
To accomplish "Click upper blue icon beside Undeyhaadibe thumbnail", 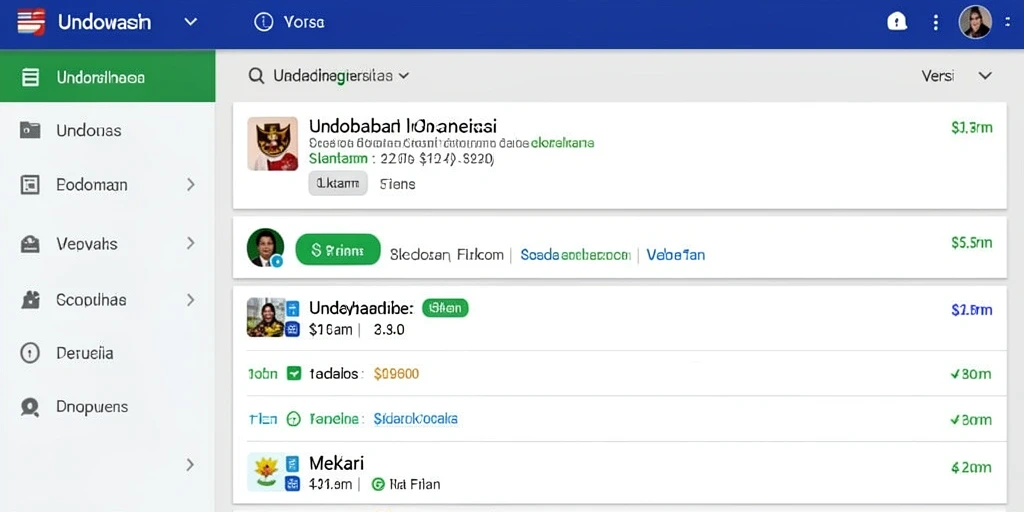I will coord(293,308).
